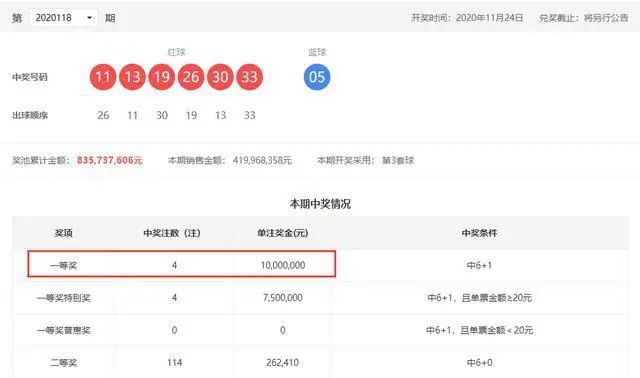The height and width of the screenshot is (378, 640).
Task: Click the 单票金额≥20元 condition text
Action: 497,298
